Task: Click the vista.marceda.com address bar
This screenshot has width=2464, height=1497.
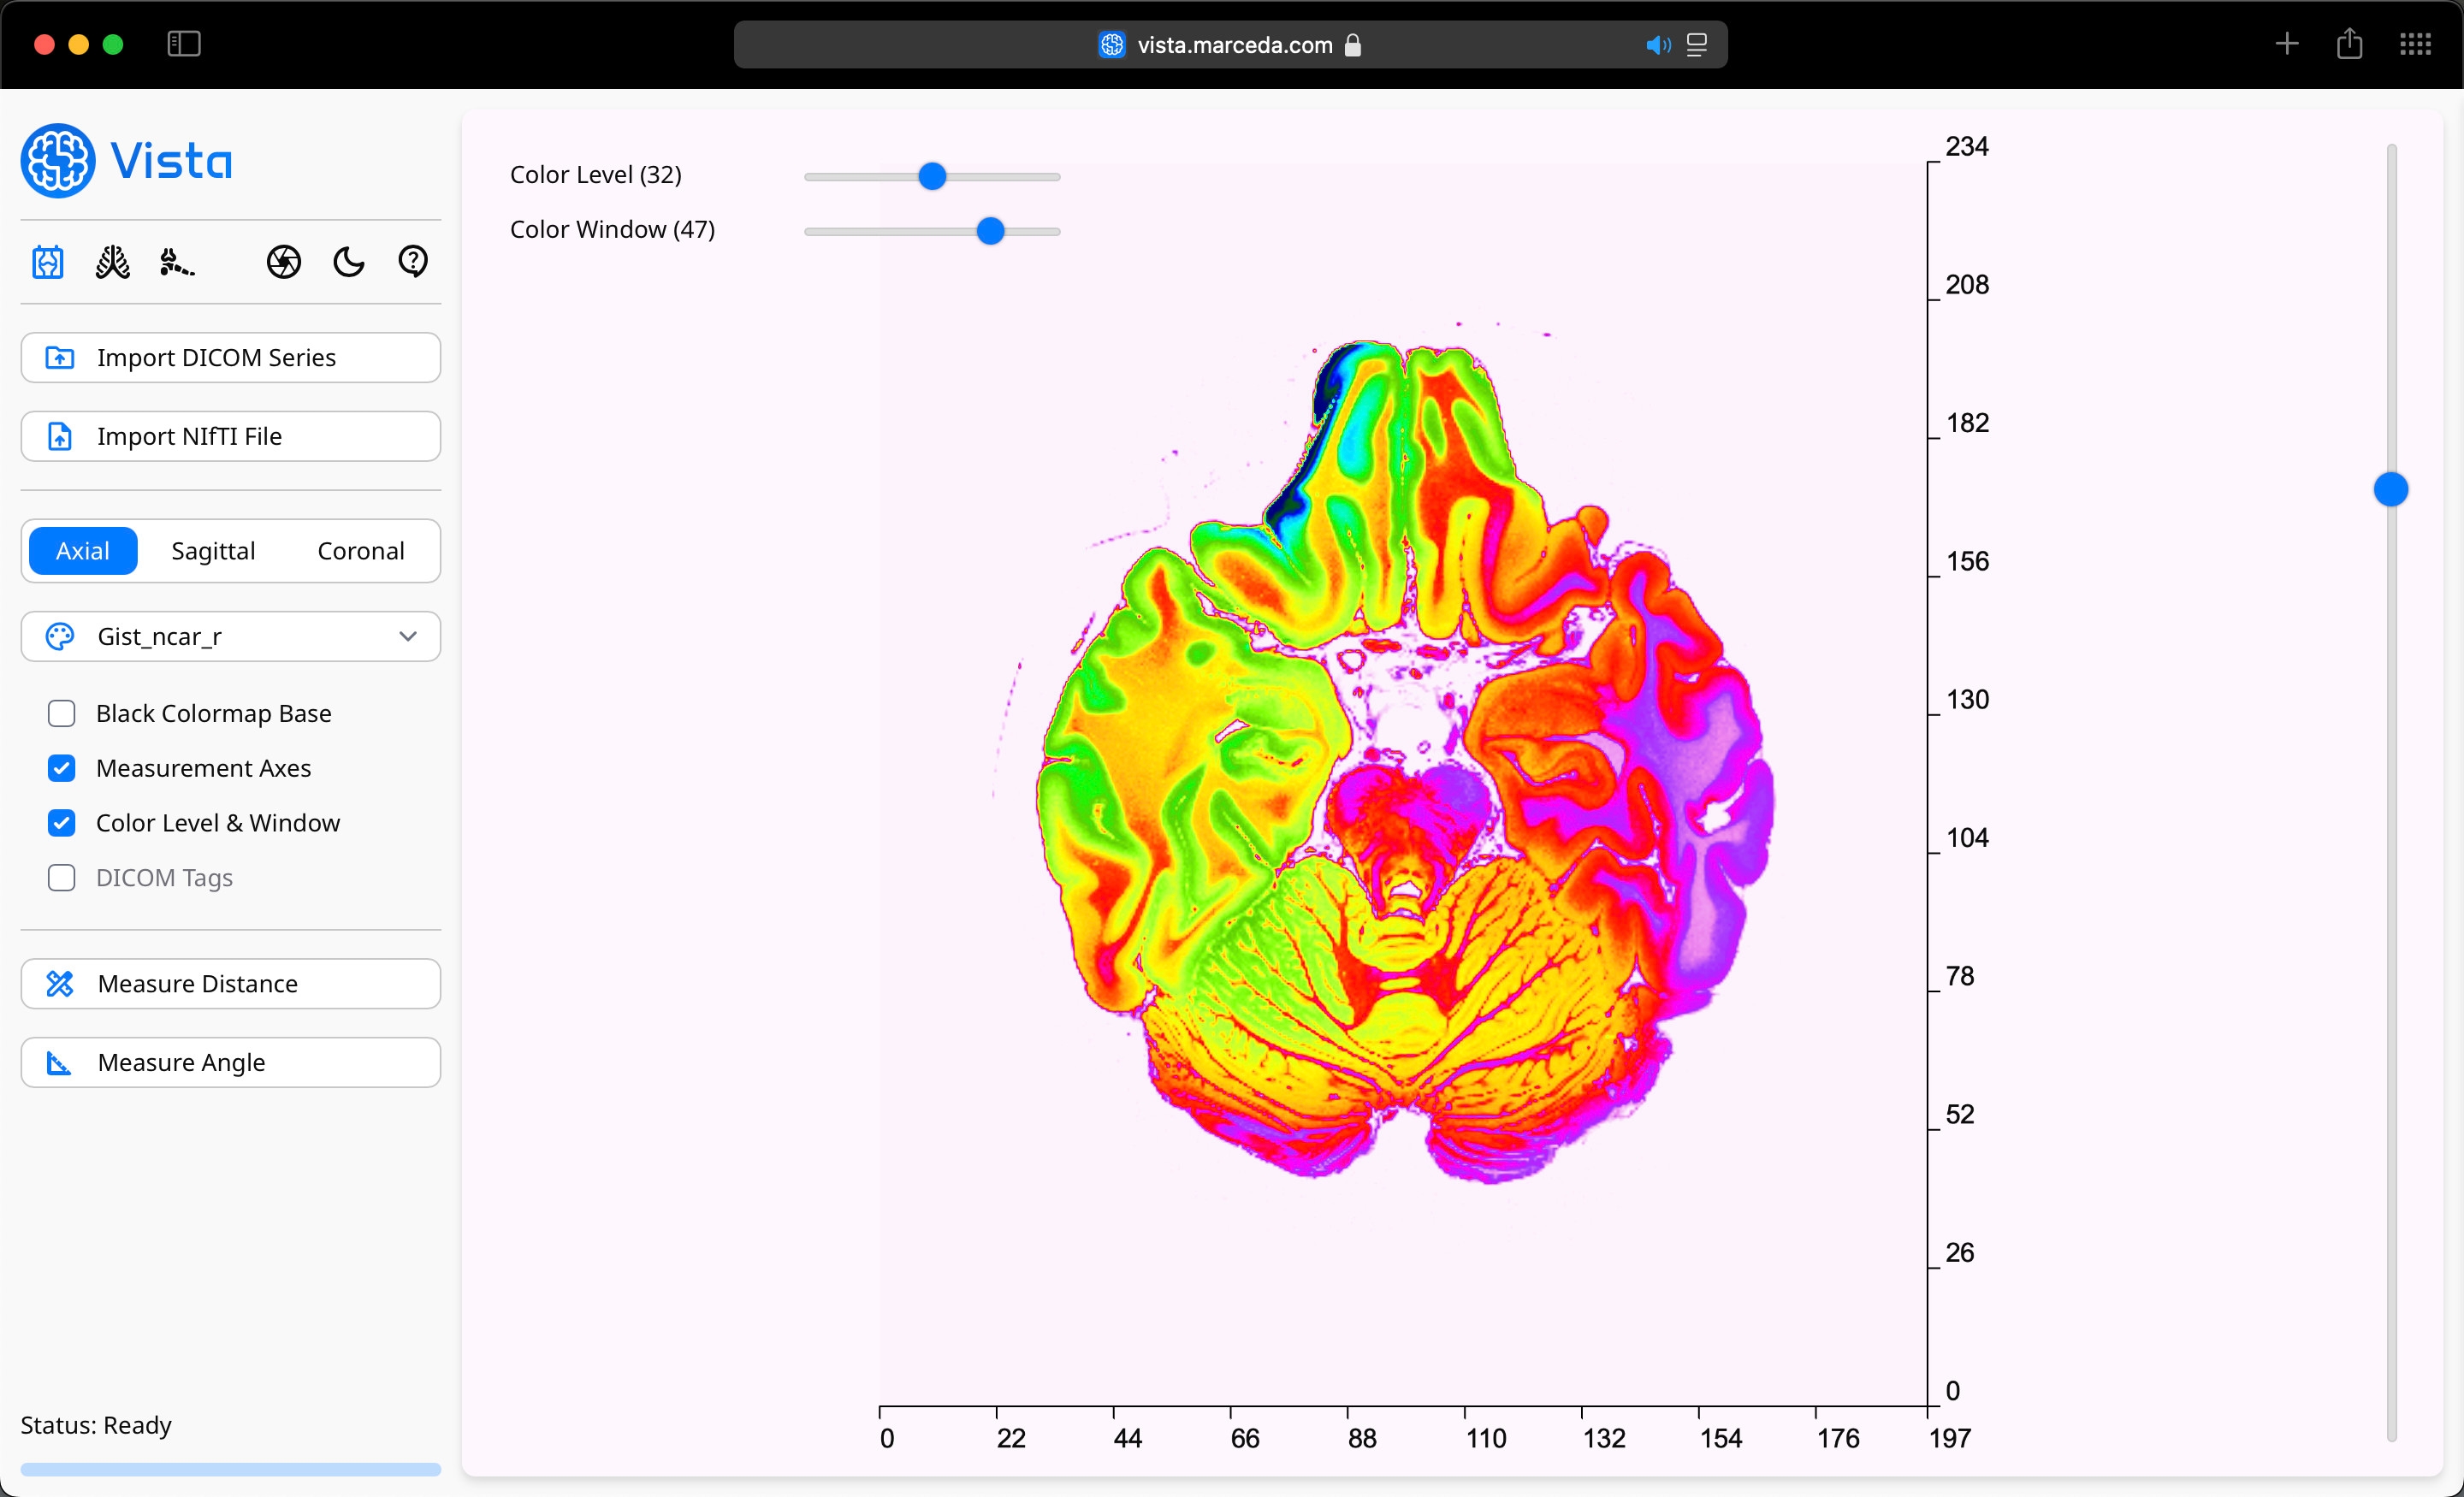Action: [1231, 45]
